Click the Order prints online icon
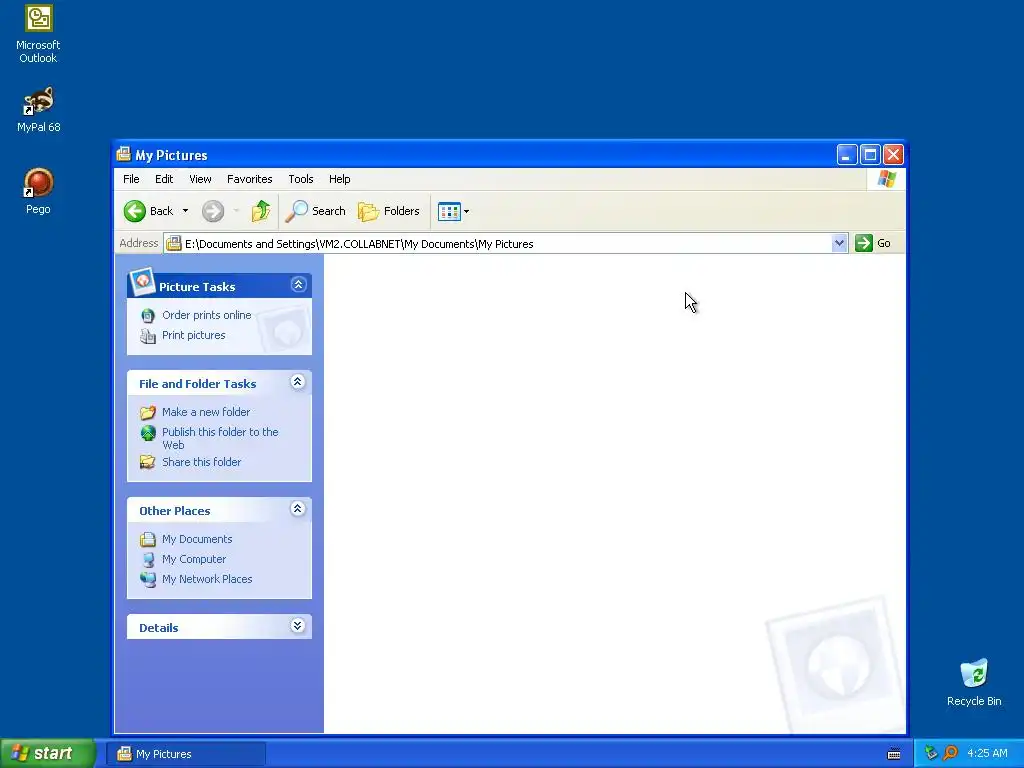This screenshot has width=1024, height=768. 148,315
